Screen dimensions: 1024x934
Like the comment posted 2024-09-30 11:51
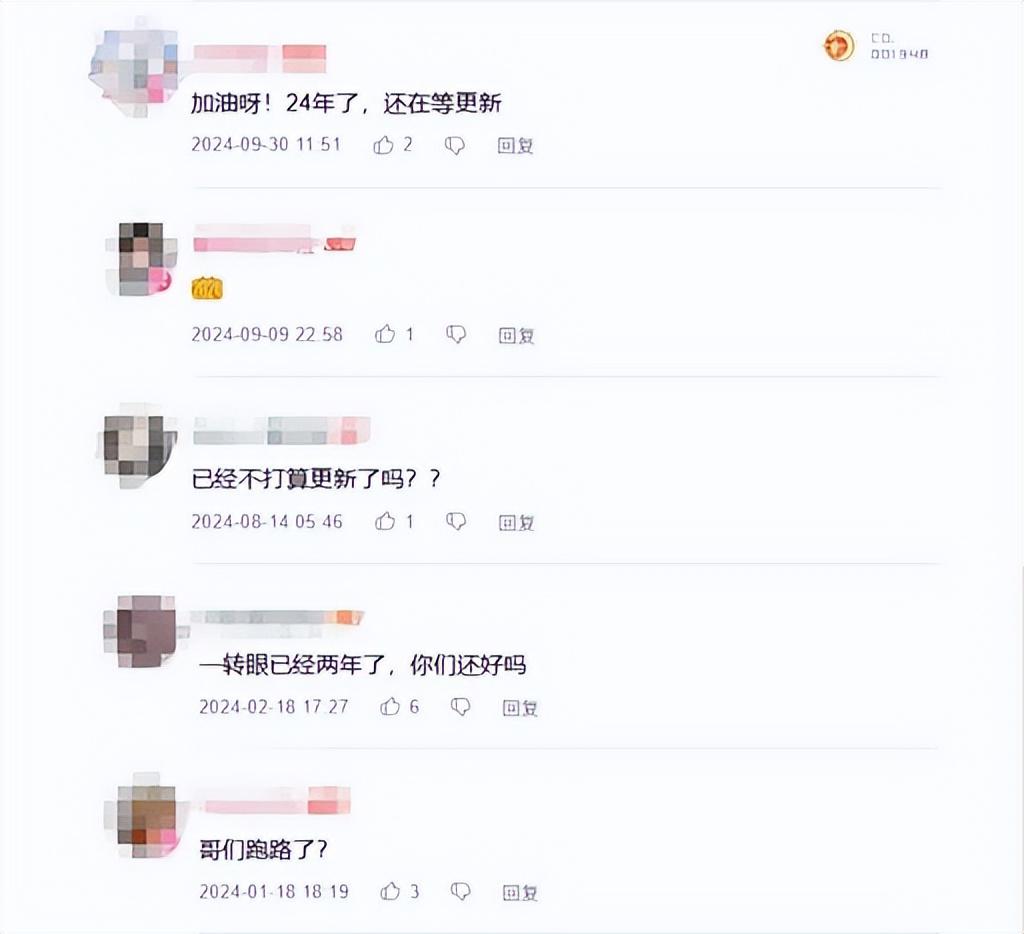(x=383, y=144)
